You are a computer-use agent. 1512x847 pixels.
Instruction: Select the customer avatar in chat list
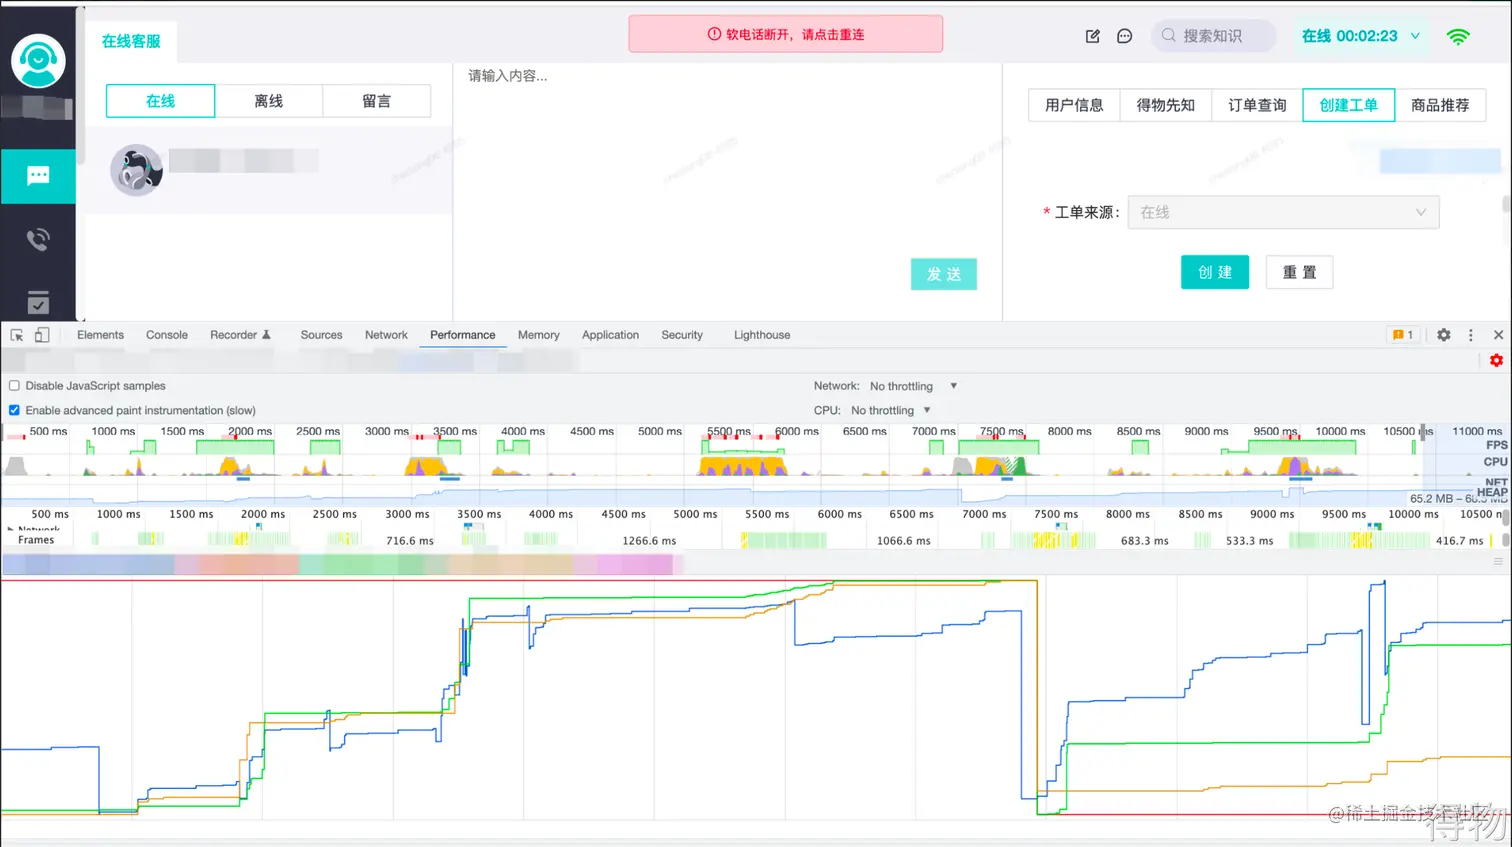[x=136, y=169]
